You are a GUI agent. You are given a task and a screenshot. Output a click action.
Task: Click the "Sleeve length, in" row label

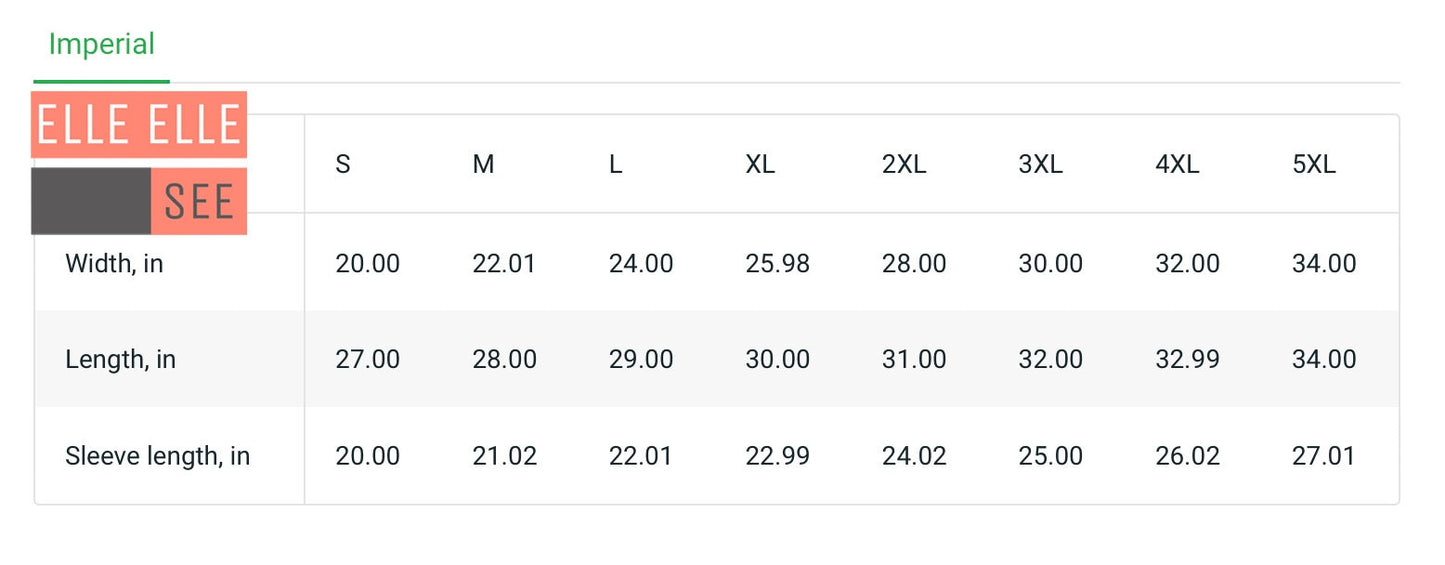[157, 457]
